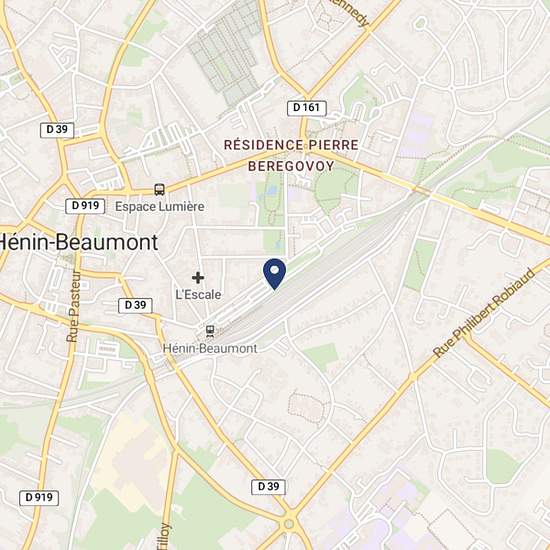Click the Hénin-Beaumont train station icon

tap(210, 331)
